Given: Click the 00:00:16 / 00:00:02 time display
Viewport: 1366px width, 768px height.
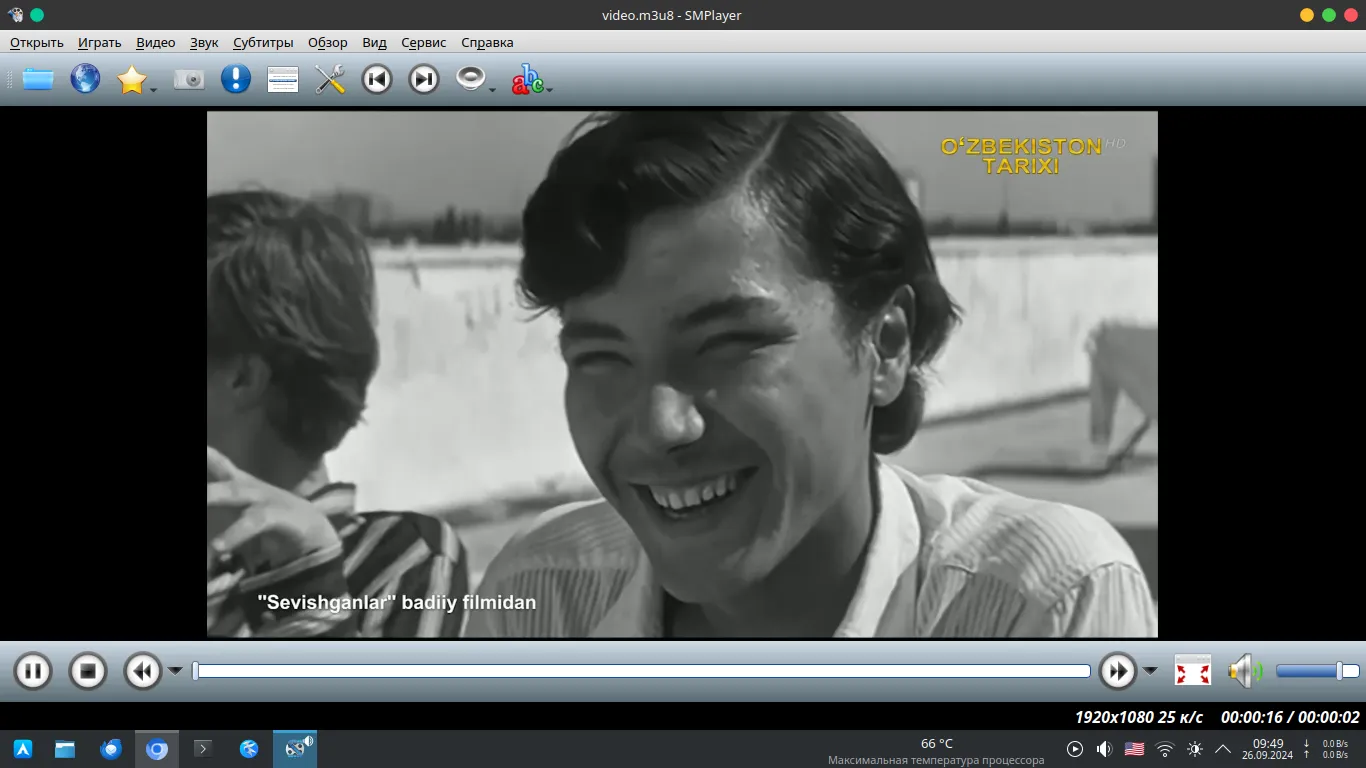Looking at the screenshot, I should [x=1290, y=717].
